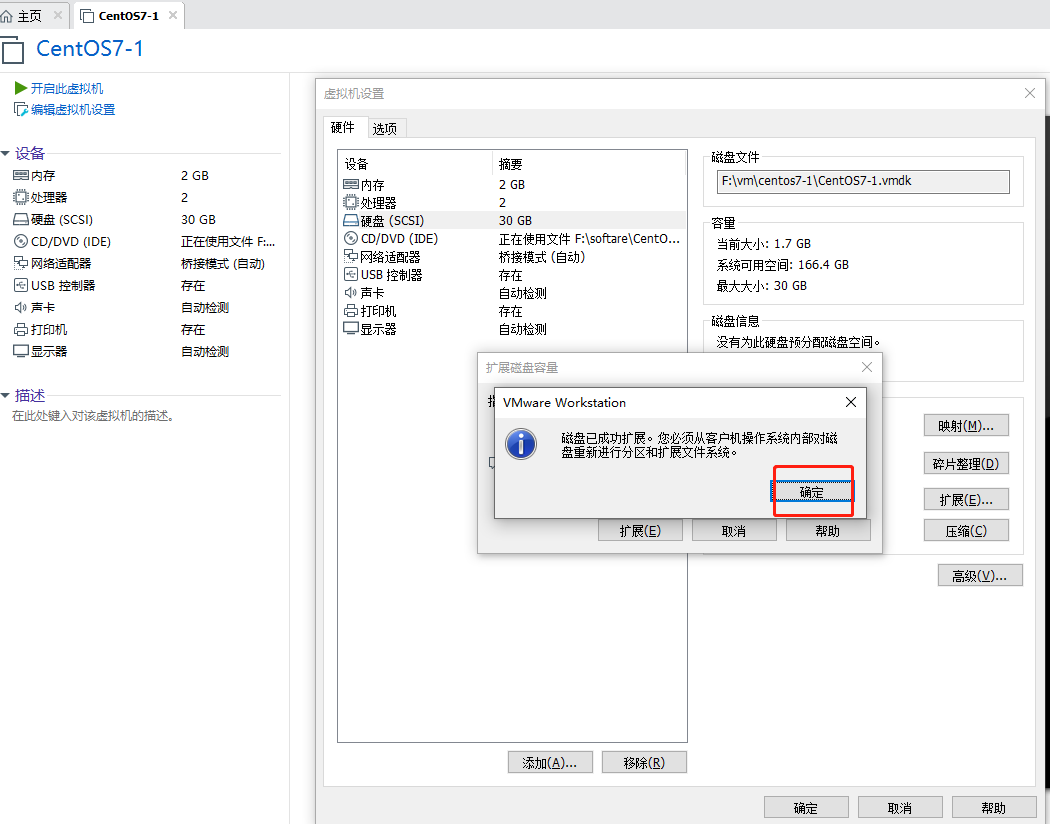Click the disk file path field
The image size is (1050, 824).
pyautogui.click(x=863, y=181)
